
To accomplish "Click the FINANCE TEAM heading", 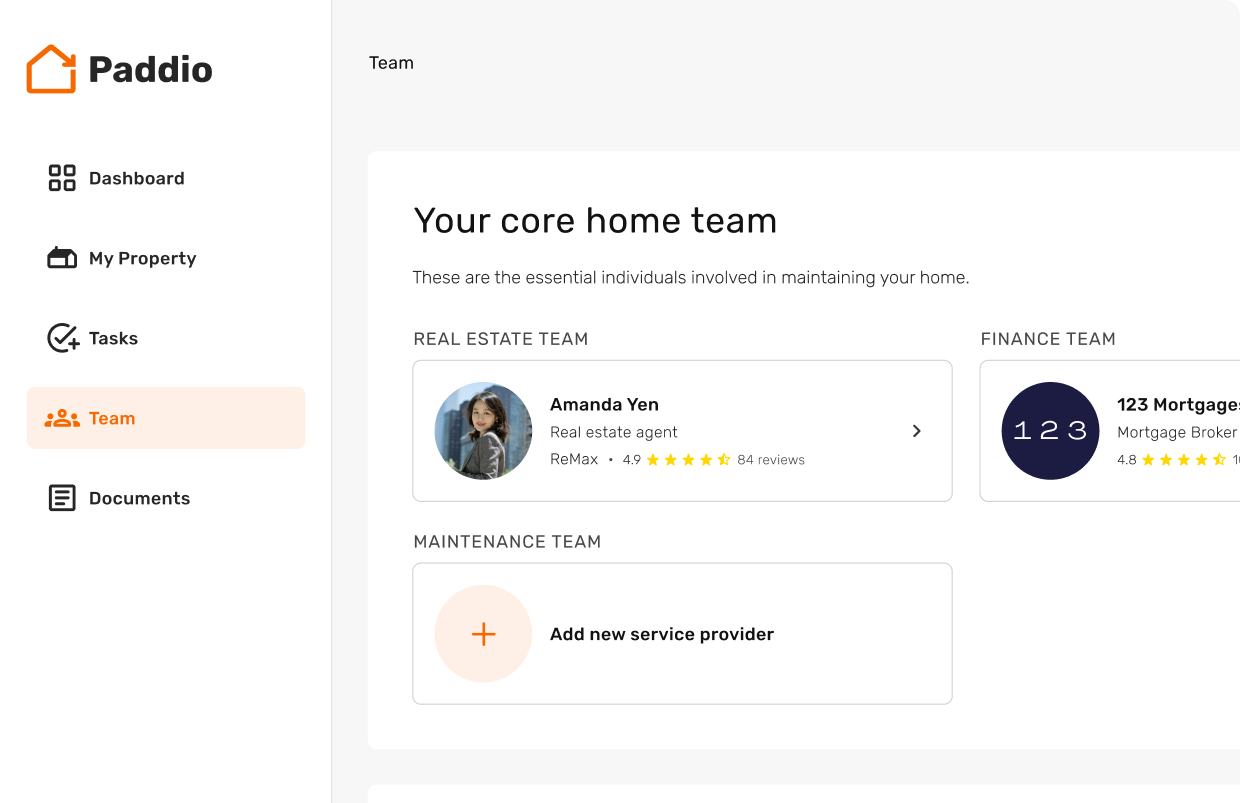I will click(x=1048, y=339).
